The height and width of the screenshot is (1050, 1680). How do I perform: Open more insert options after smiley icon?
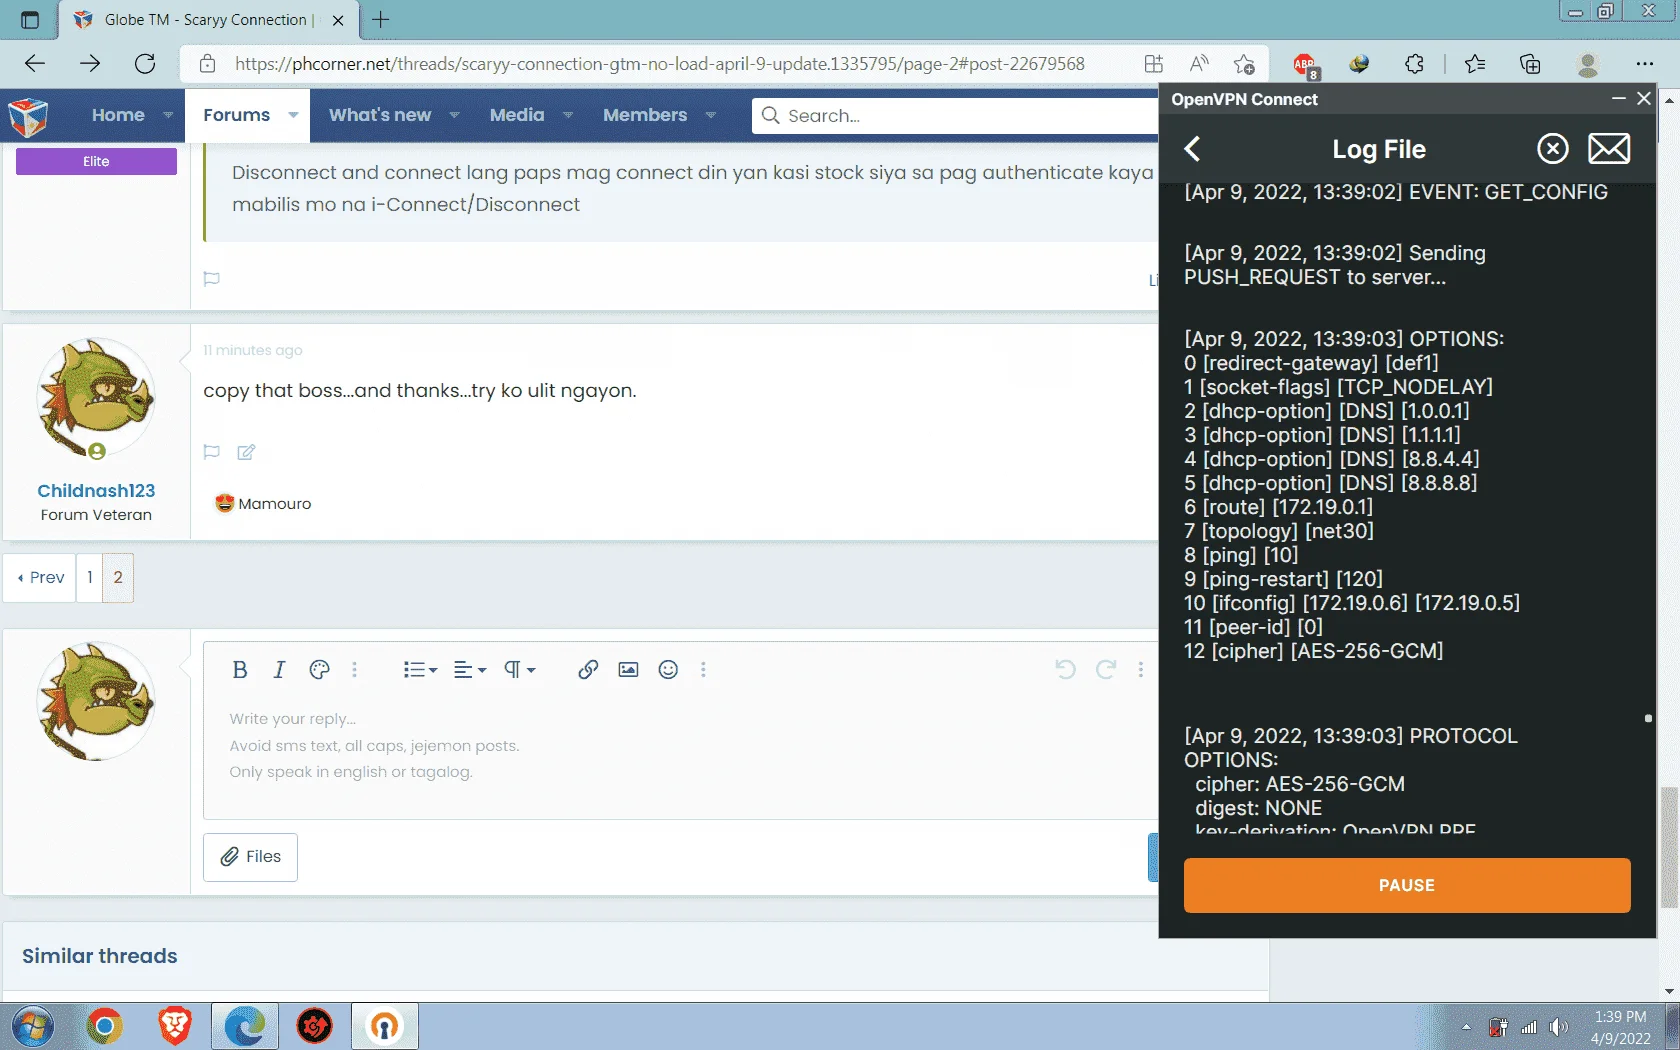point(703,669)
